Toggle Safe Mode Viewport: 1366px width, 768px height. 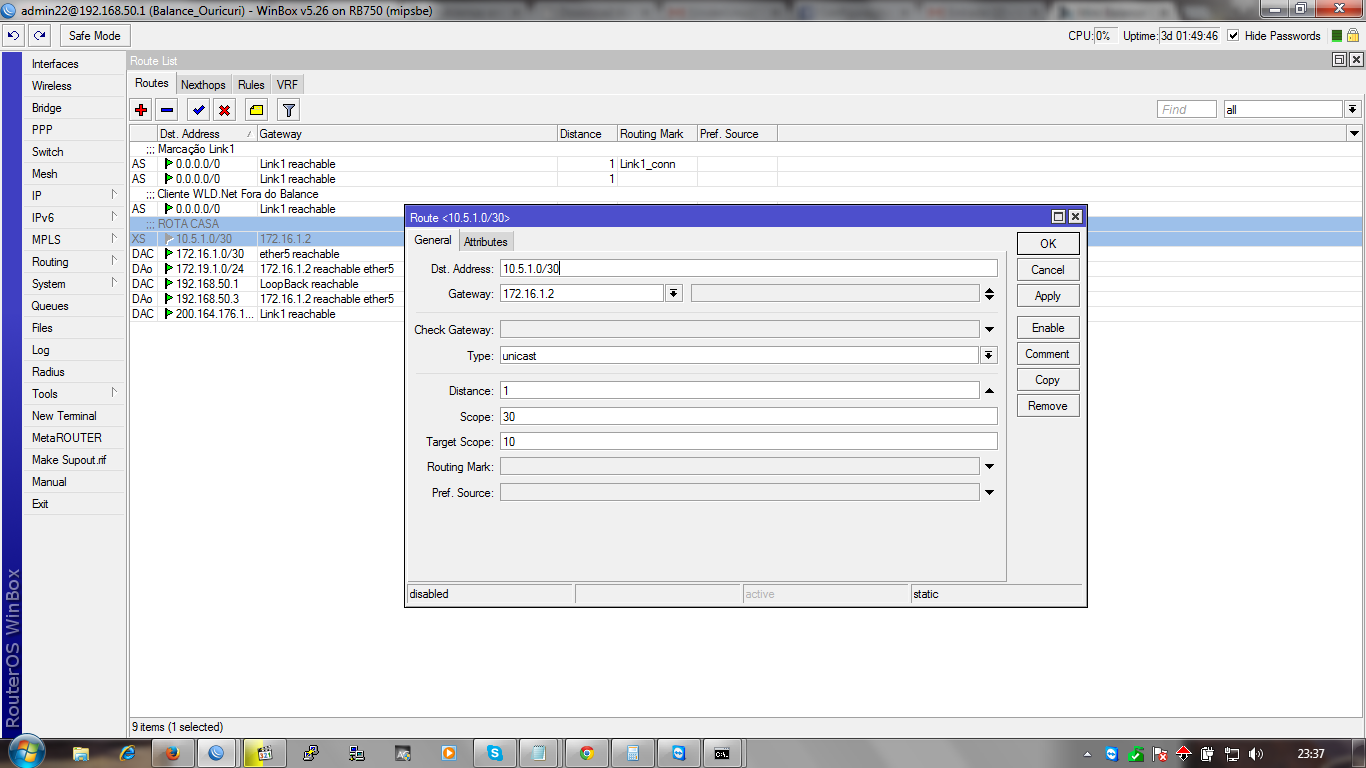(94, 36)
